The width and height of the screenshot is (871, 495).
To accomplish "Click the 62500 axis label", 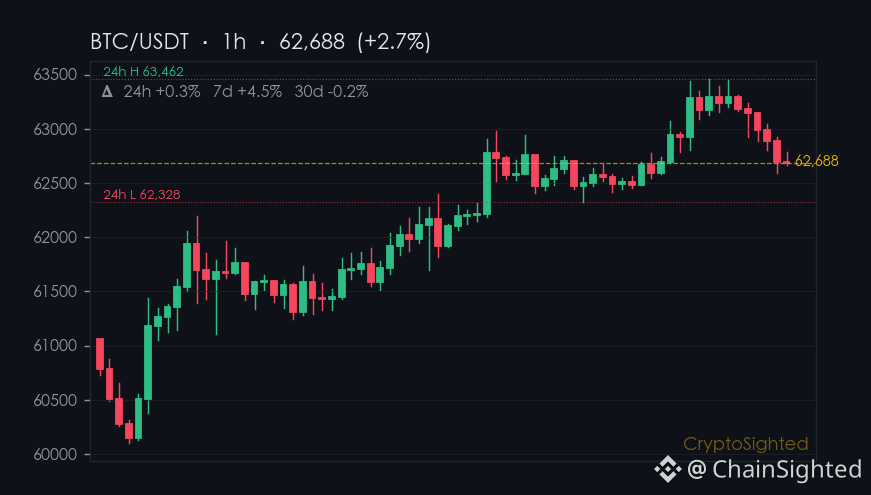I will (x=55, y=183).
